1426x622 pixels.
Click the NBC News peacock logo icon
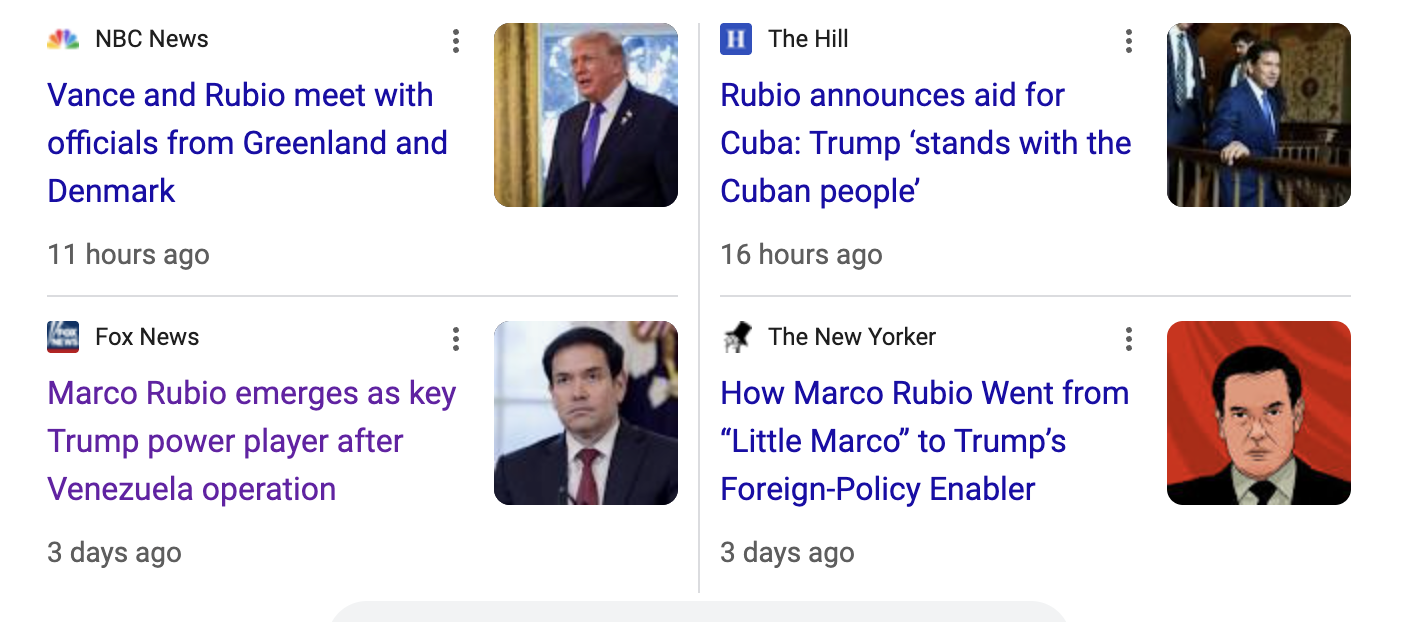tap(63, 40)
